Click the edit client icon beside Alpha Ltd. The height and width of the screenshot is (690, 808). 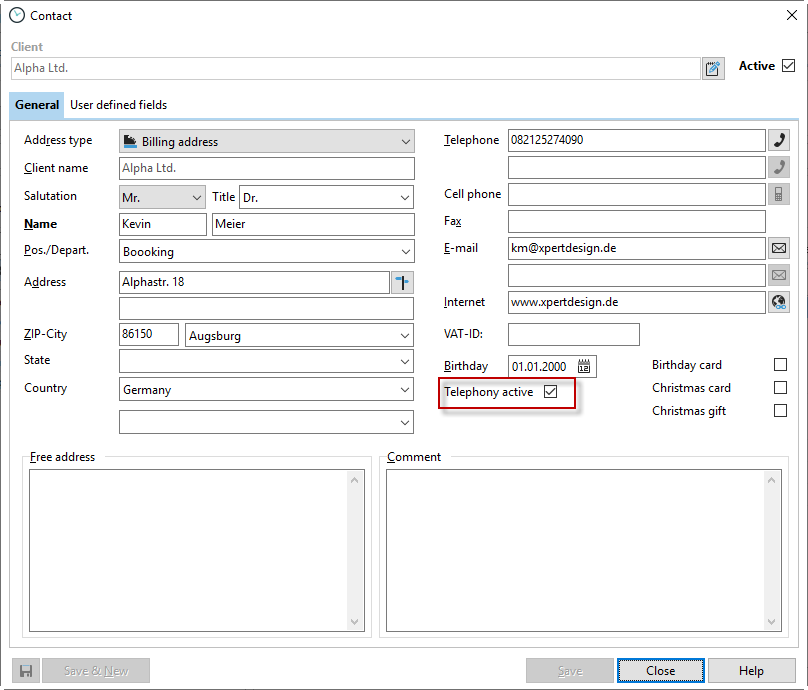point(712,68)
